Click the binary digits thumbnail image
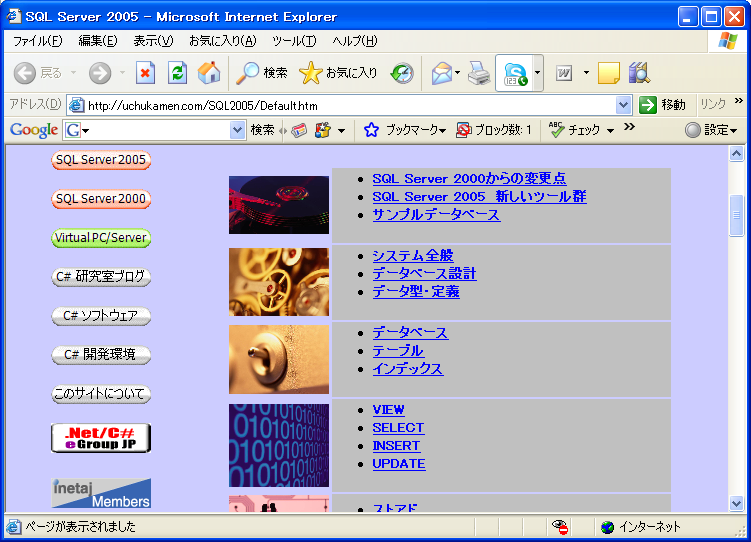Screen dimensions: 751x542 coord(279,445)
